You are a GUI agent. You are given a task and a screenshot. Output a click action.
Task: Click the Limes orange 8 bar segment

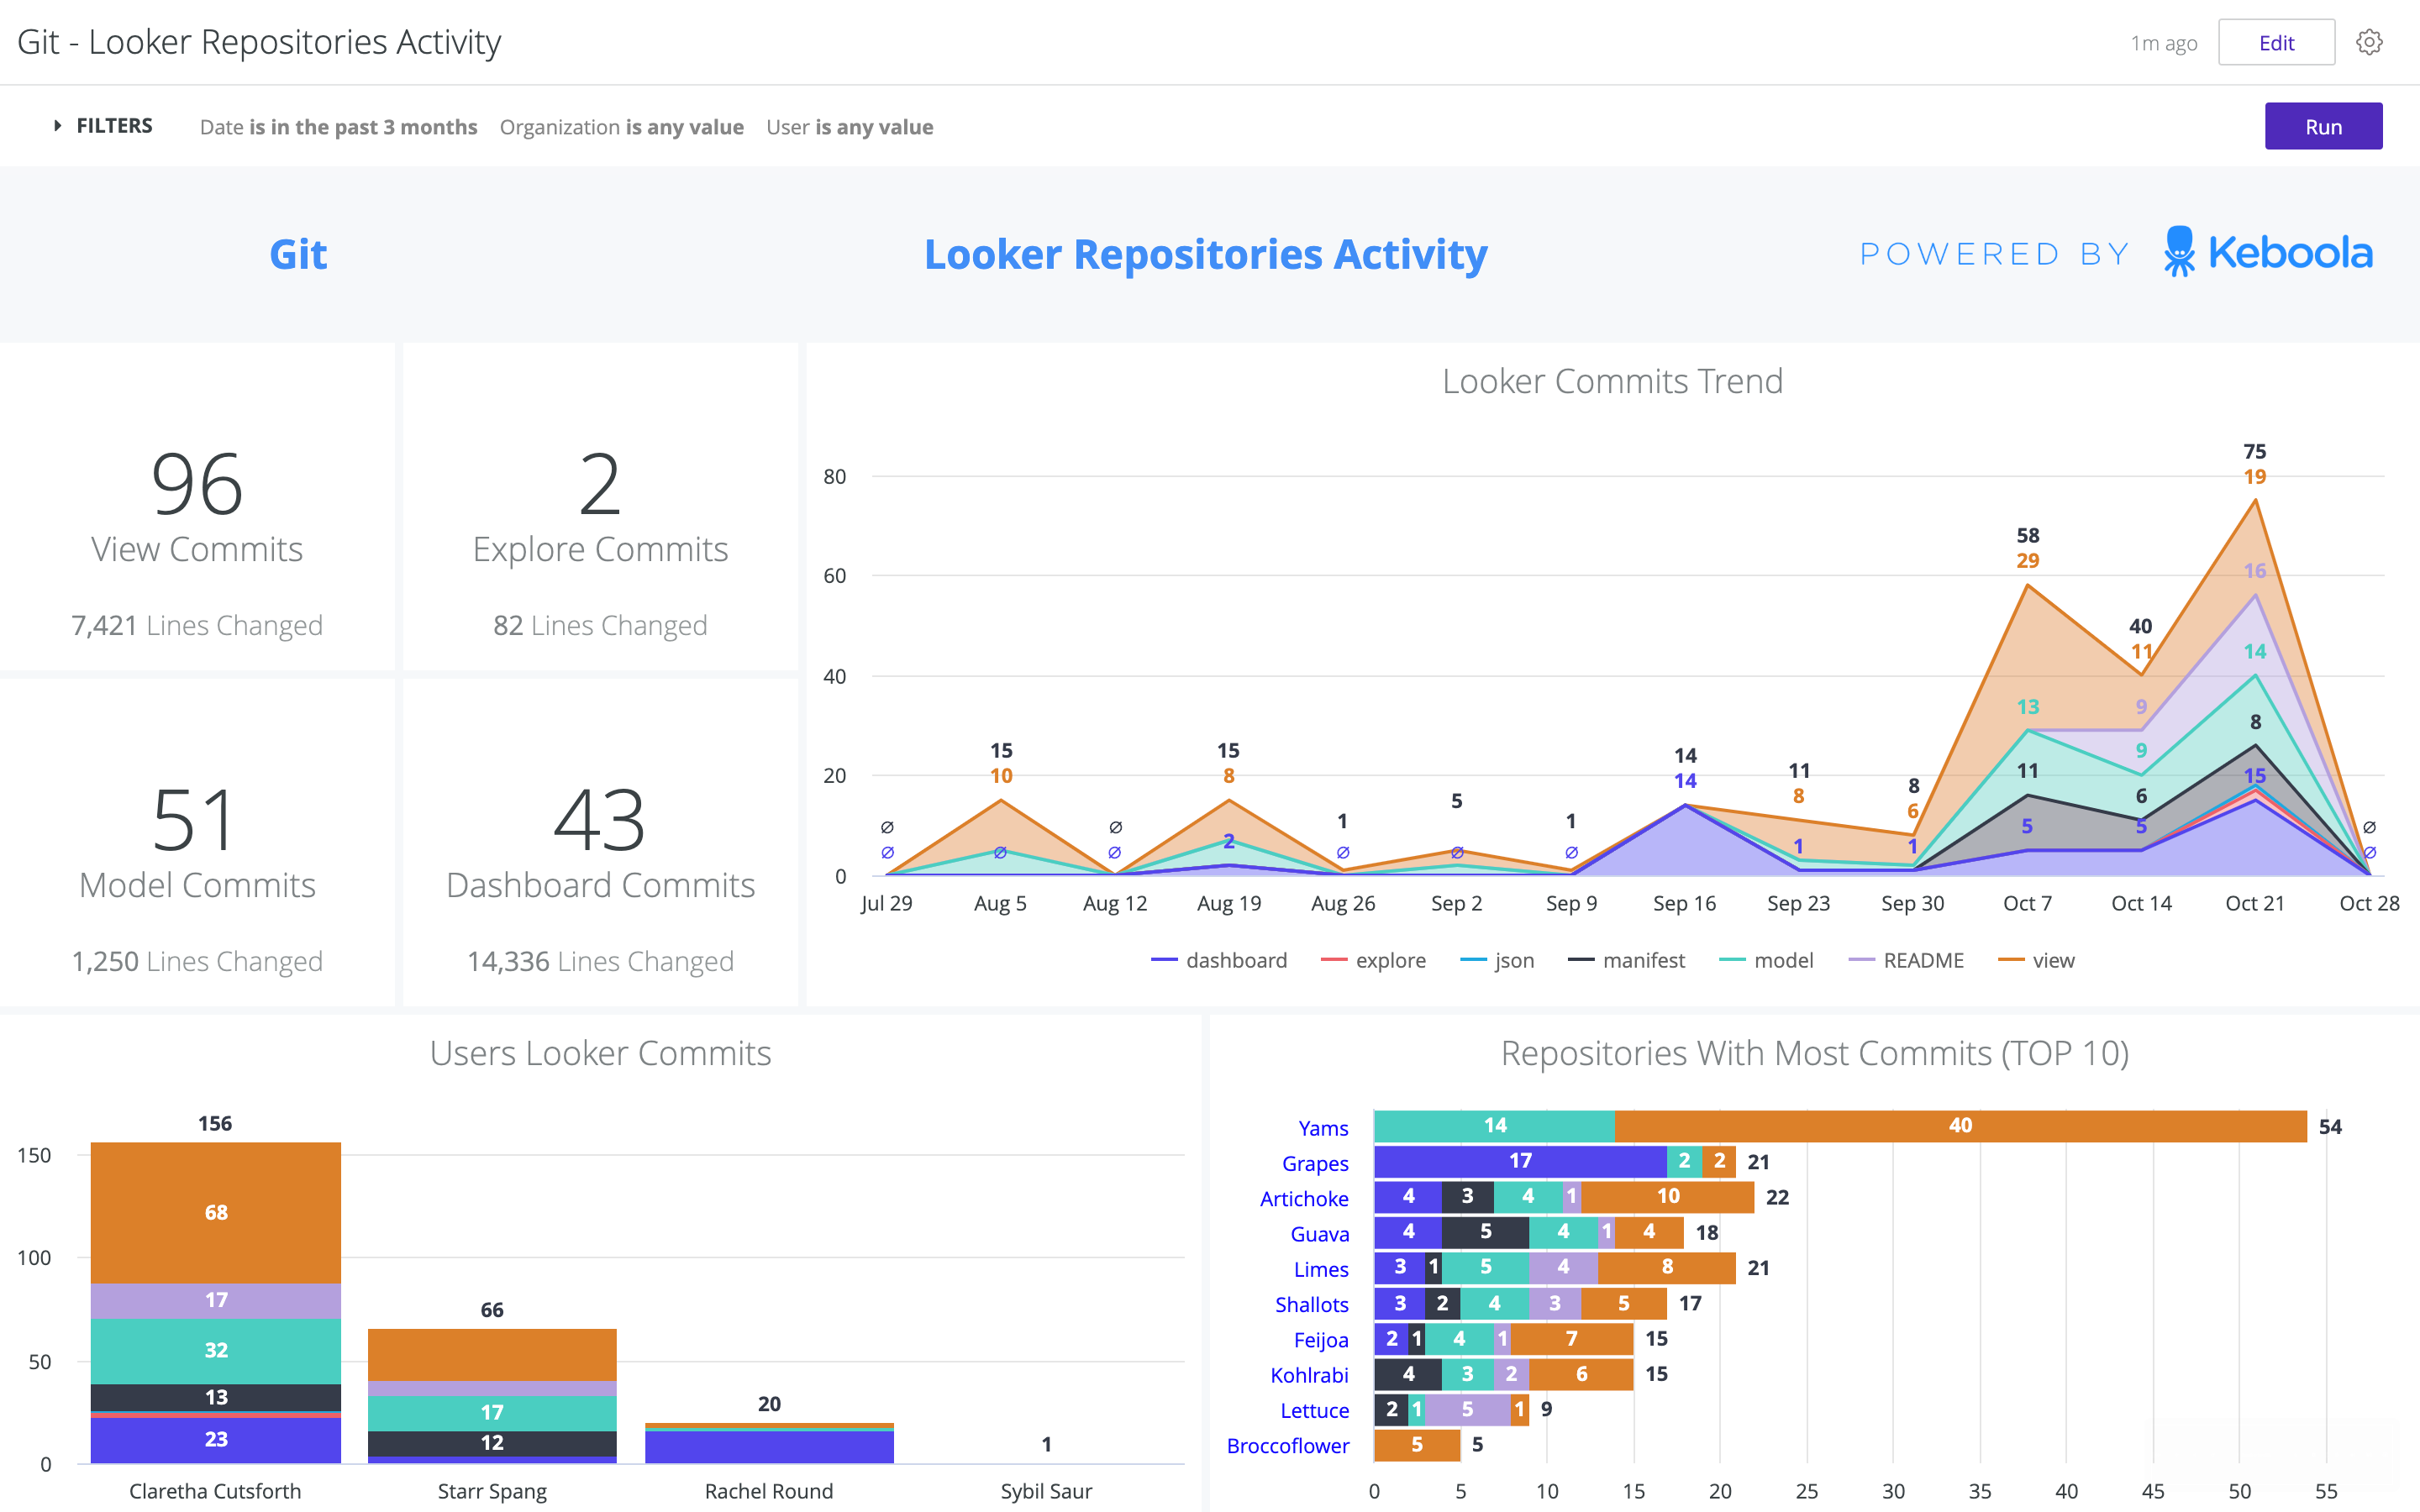[x=1667, y=1267]
